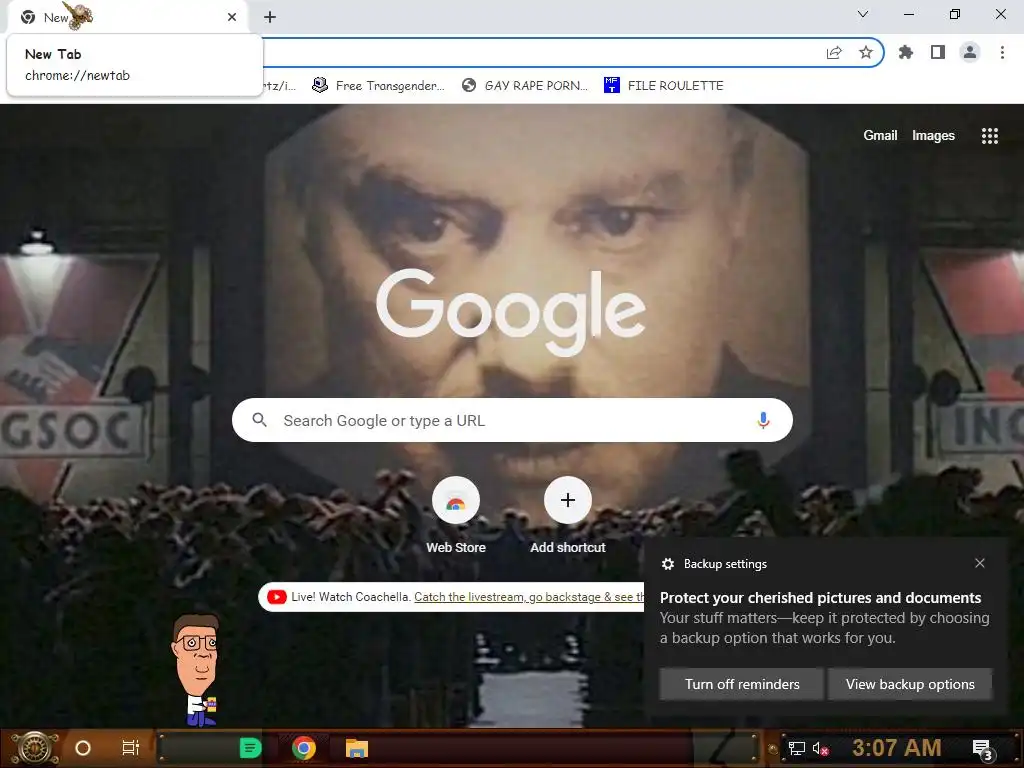Click the share page icon in address bar
This screenshot has width=1024, height=768.
(x=834, y=52)
